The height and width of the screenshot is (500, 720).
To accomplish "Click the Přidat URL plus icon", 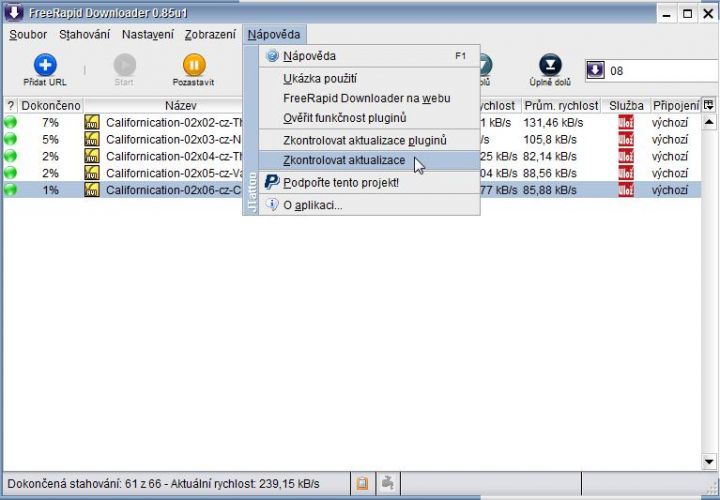I will [45, 65].
